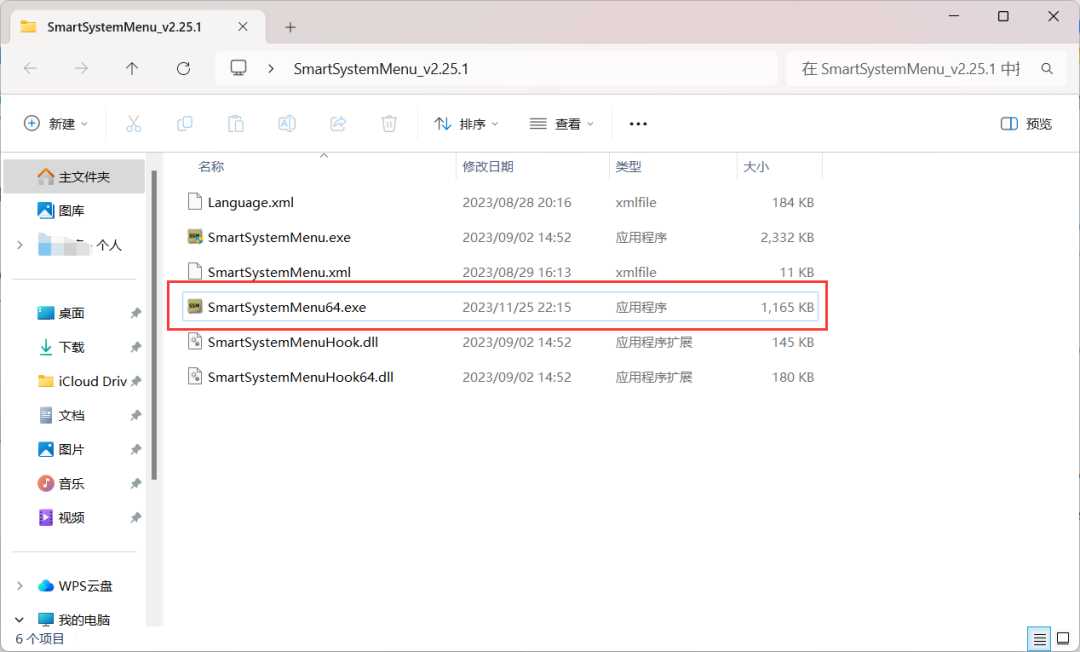Sort by 大小 column header
The width and height of the screenshot is (1080, 652).
coord(756,167)
